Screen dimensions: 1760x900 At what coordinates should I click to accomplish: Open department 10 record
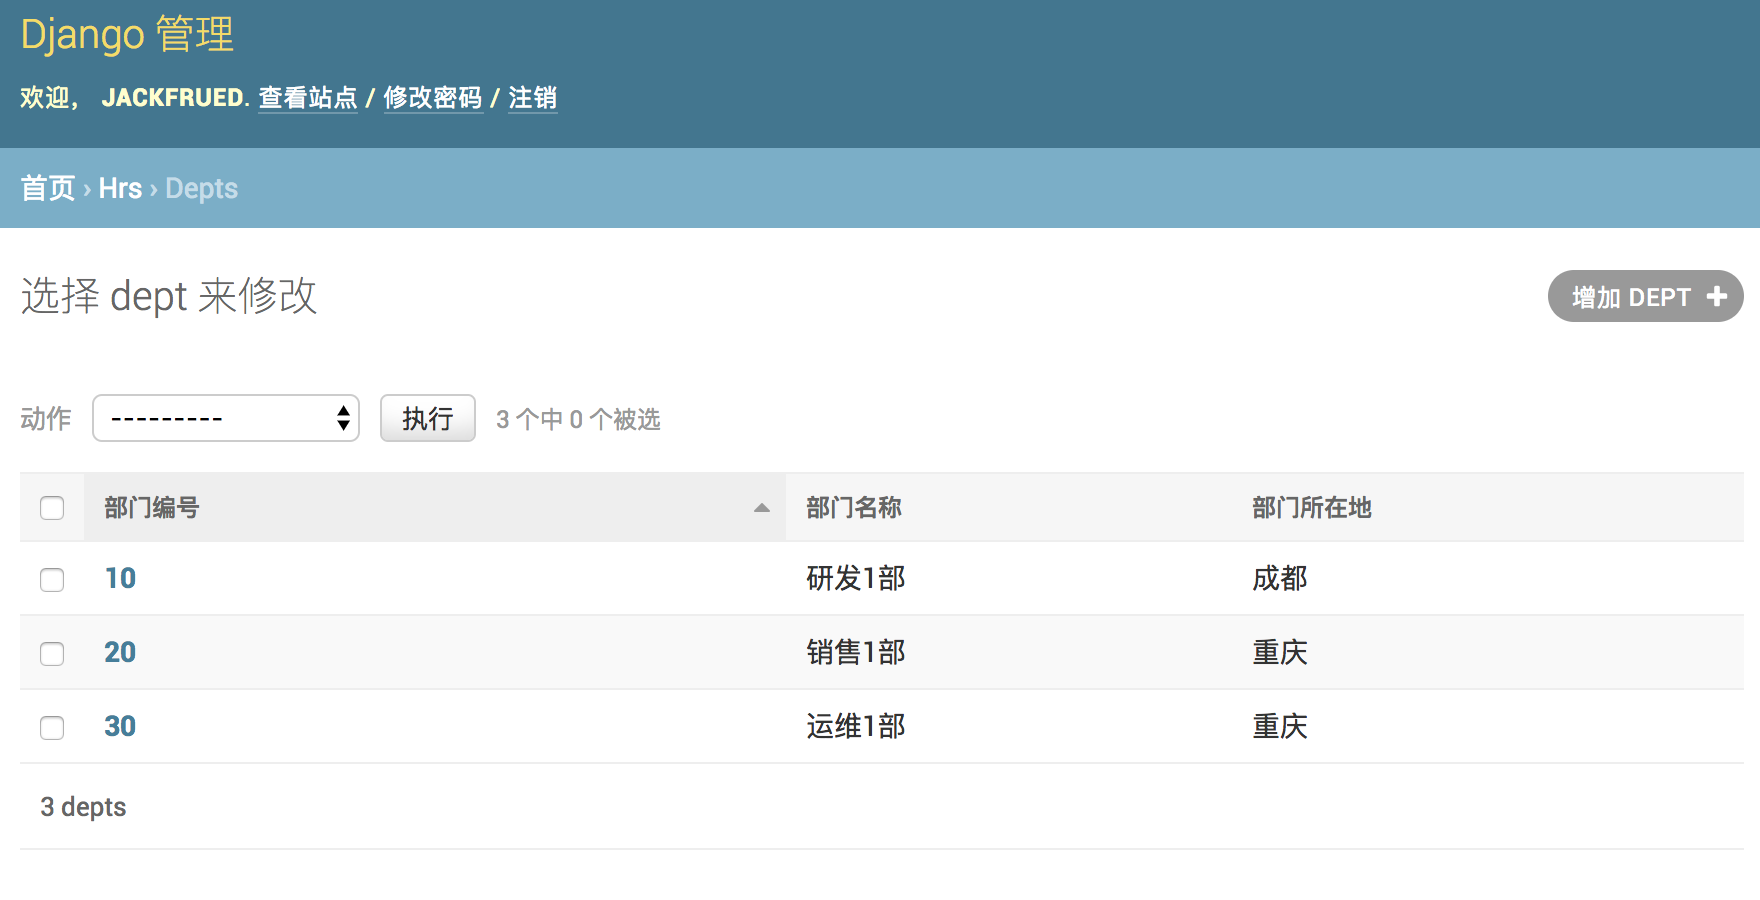coord(120,578)
